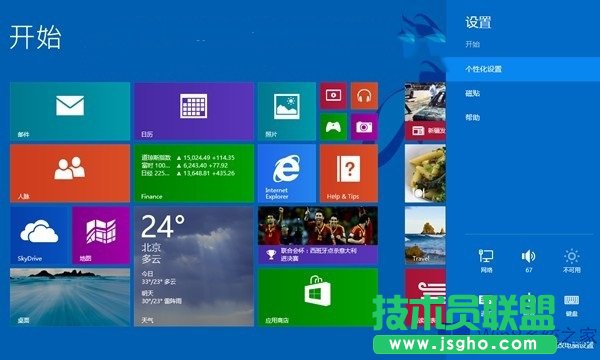The image size is (600, 360).
Task: Open the Finance stock tile
Action: click(x=194, y=173)
